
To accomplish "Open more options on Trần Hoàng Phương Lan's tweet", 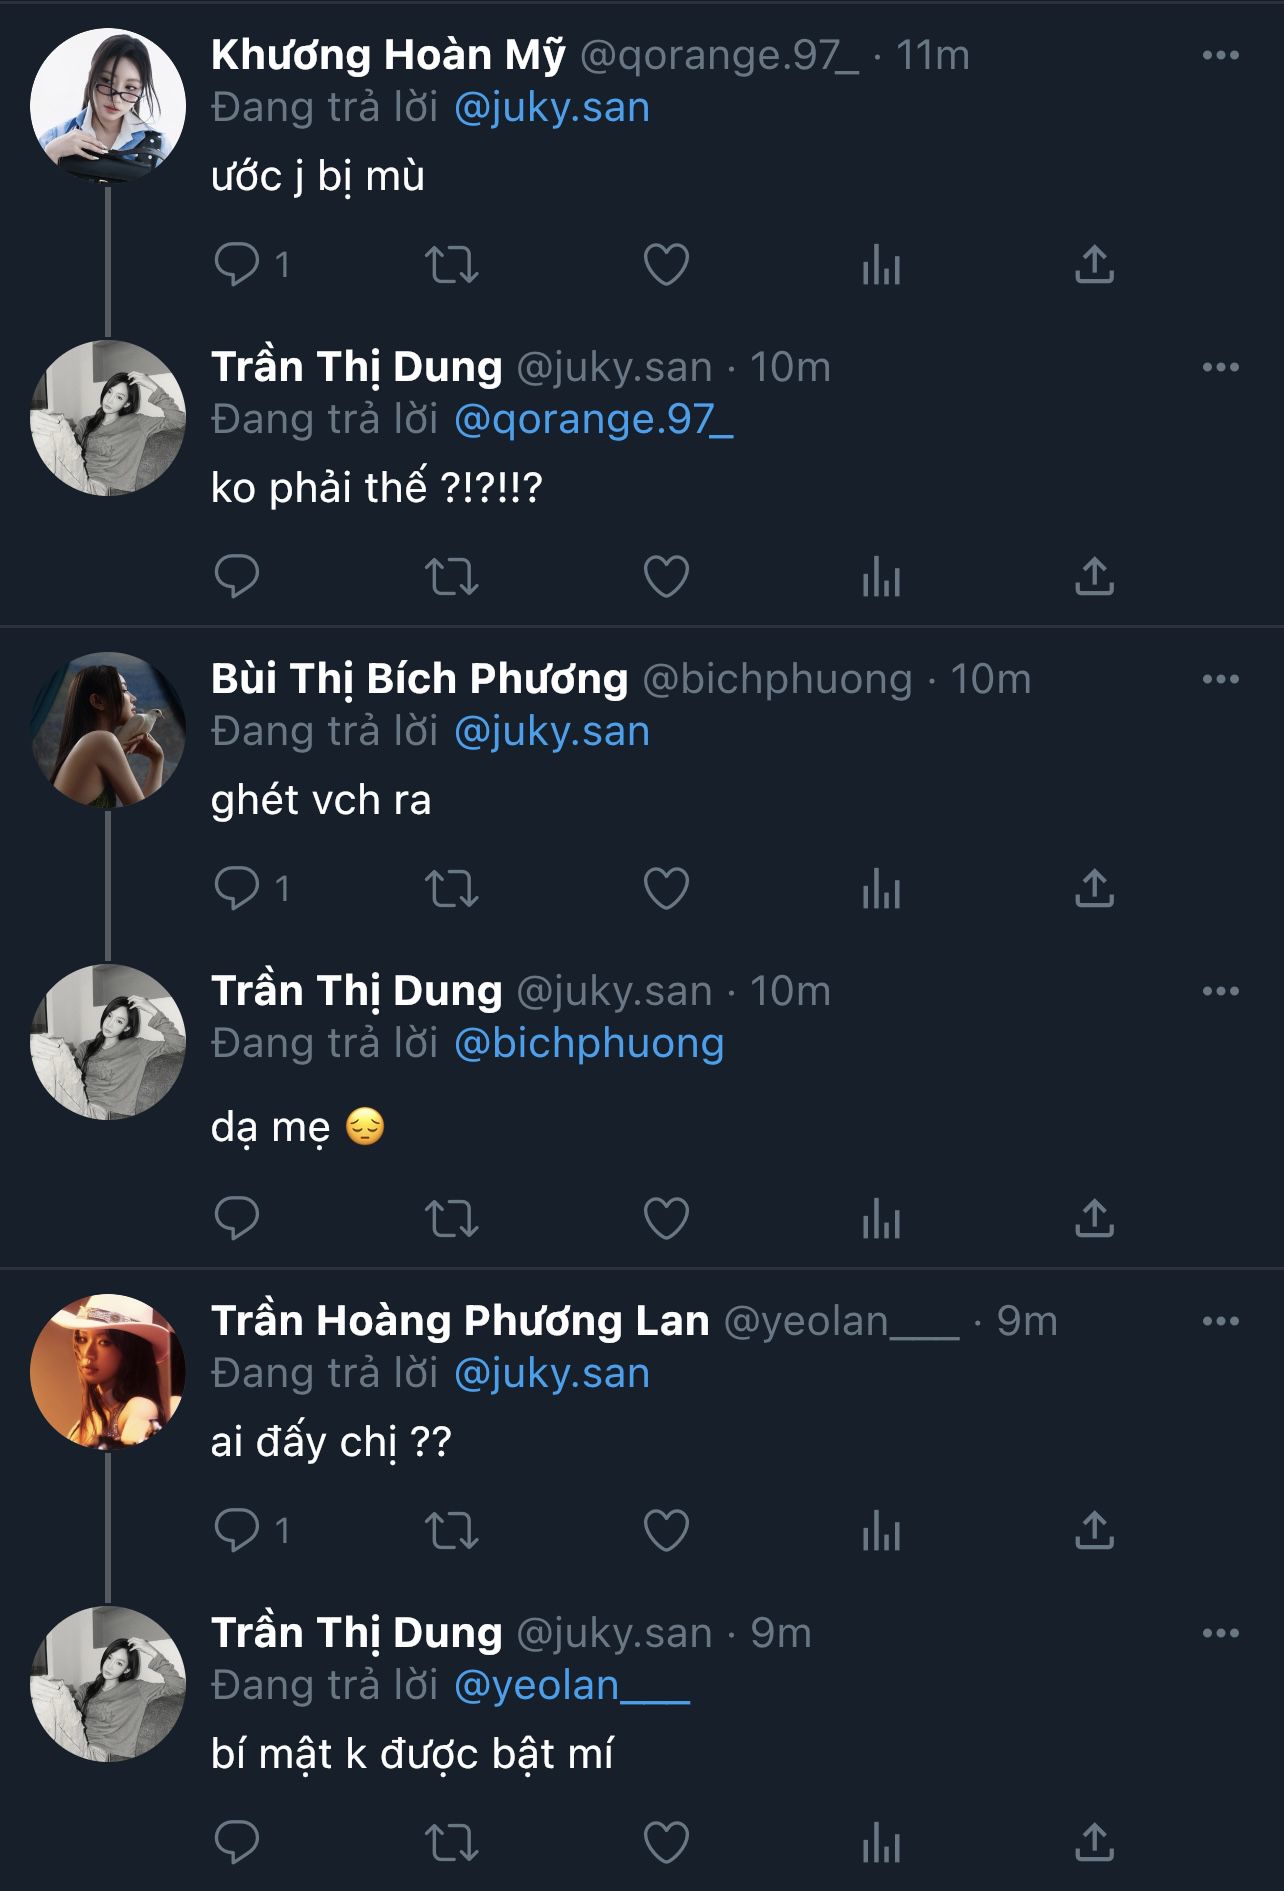I will coord(1220,1322).
